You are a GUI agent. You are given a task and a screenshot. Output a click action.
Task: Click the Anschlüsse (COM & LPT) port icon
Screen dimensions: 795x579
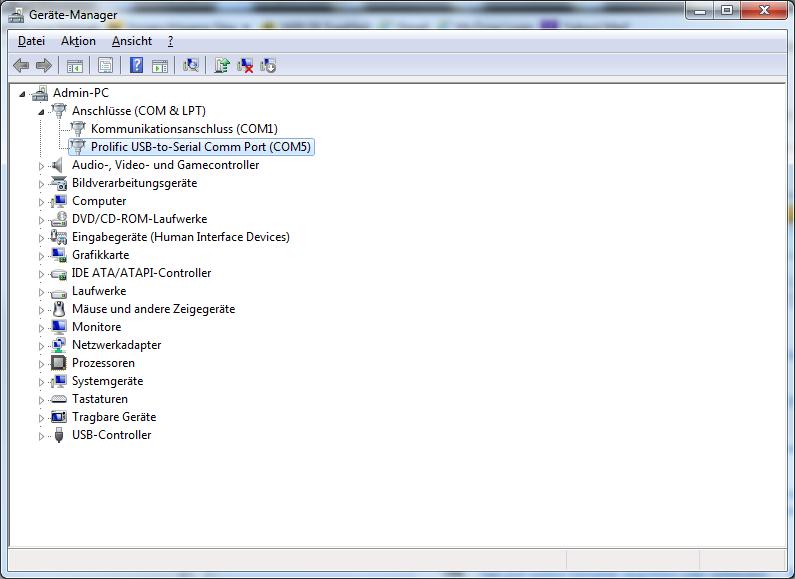59,111
